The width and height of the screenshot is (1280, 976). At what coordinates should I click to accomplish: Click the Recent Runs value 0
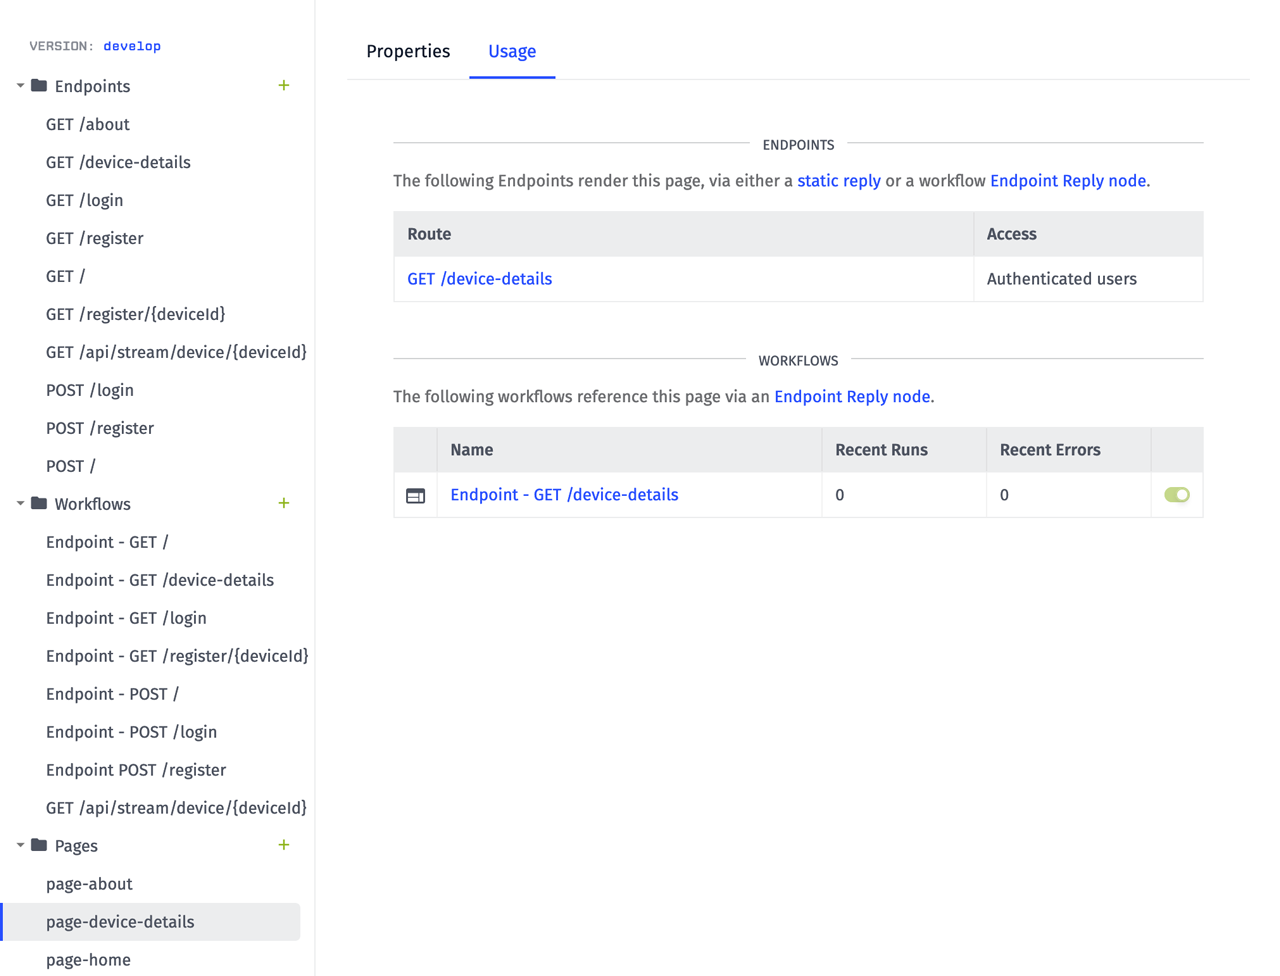point(840,495)
